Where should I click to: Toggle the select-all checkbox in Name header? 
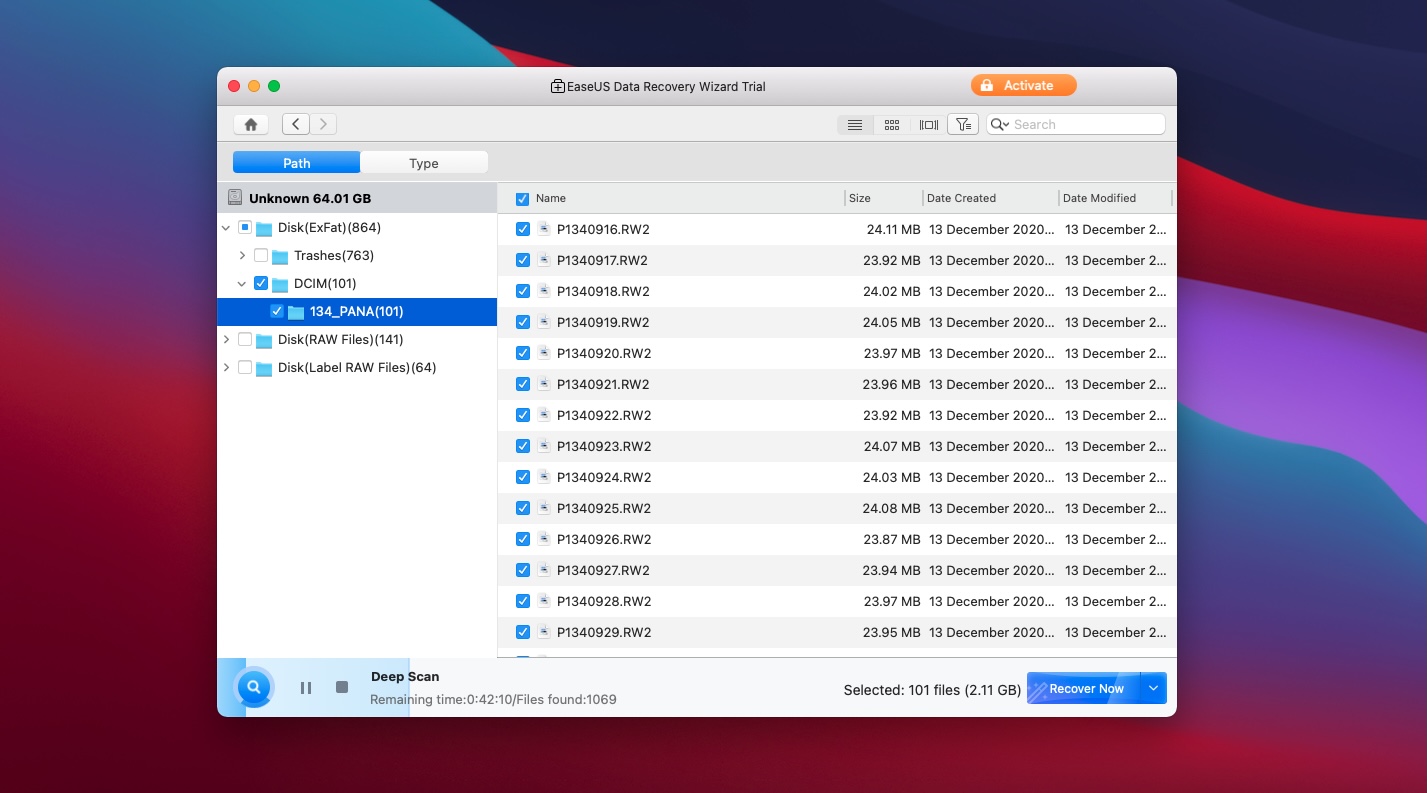522,199
